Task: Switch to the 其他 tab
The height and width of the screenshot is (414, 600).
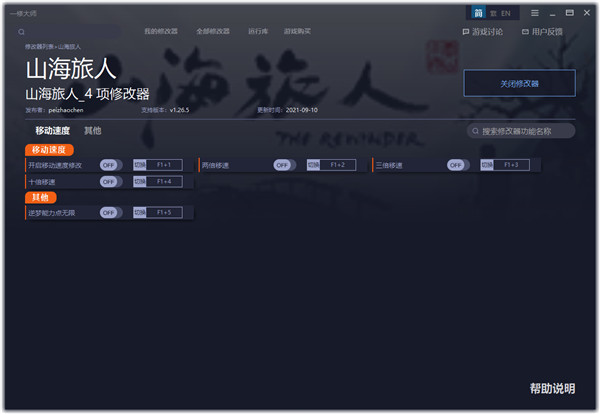Action: tap(93, 131)
